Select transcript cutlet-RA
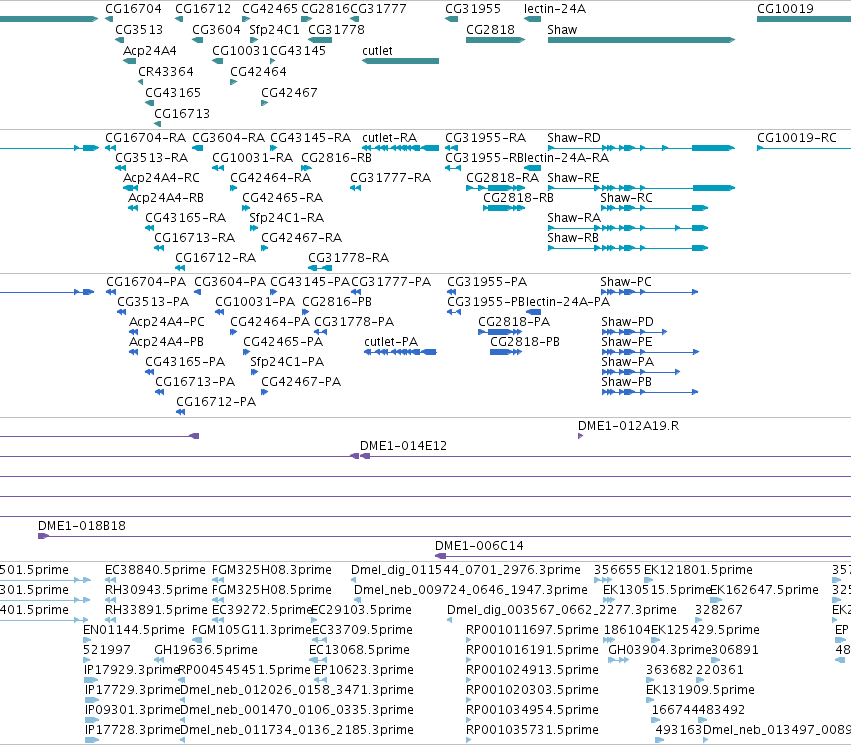Screen dimensions: 851x745 point(390,138)
